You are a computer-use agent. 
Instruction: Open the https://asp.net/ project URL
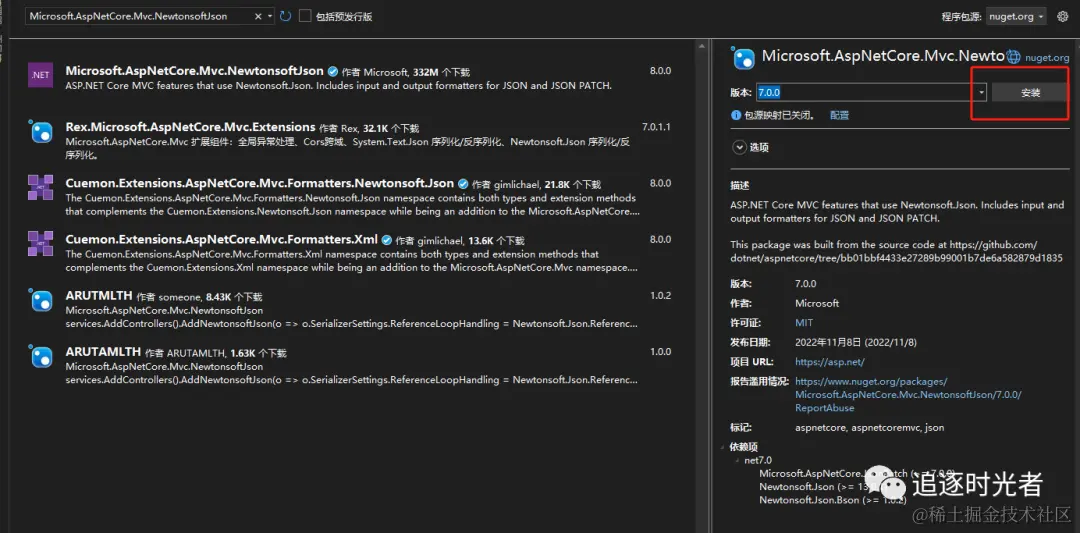point(829,362)
